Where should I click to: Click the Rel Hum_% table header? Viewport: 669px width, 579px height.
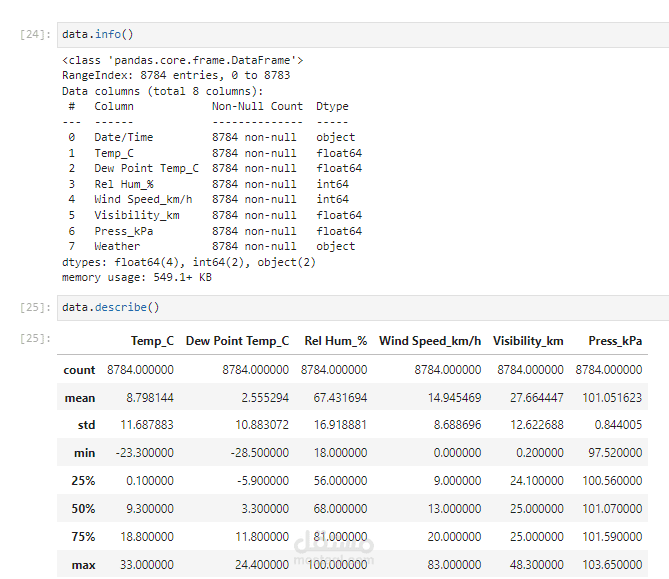pos(336,341)
